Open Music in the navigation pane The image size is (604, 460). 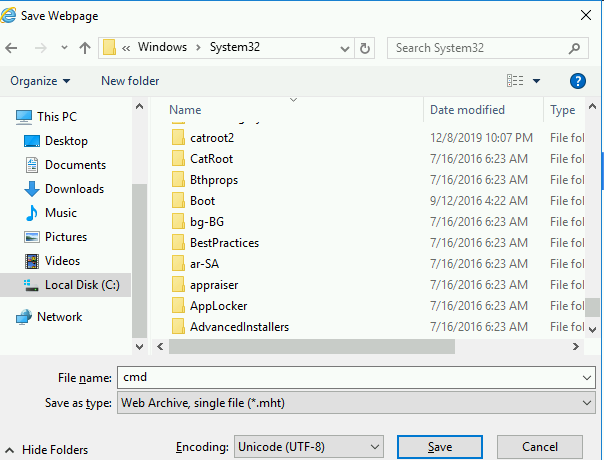61,213
